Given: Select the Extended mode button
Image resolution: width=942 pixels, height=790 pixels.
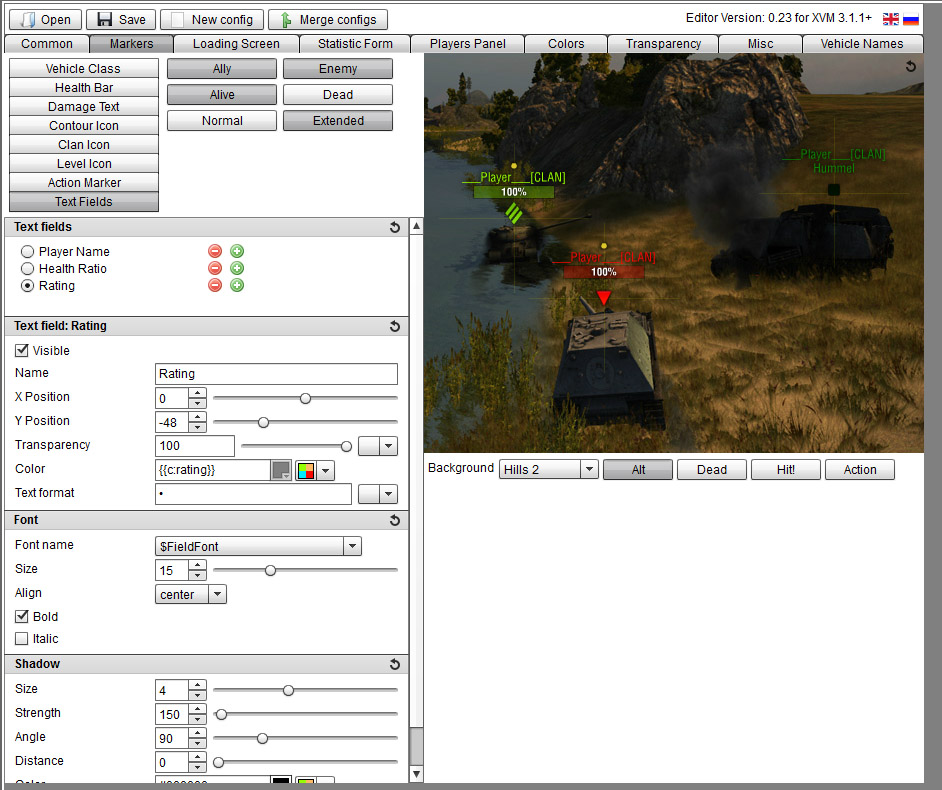Looking at the screenshot, I should (x=338, y=120).
